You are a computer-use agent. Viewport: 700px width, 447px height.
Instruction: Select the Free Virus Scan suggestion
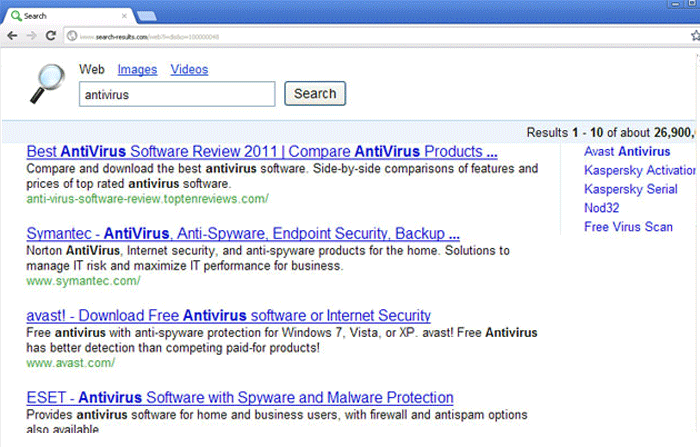[628, 227]
